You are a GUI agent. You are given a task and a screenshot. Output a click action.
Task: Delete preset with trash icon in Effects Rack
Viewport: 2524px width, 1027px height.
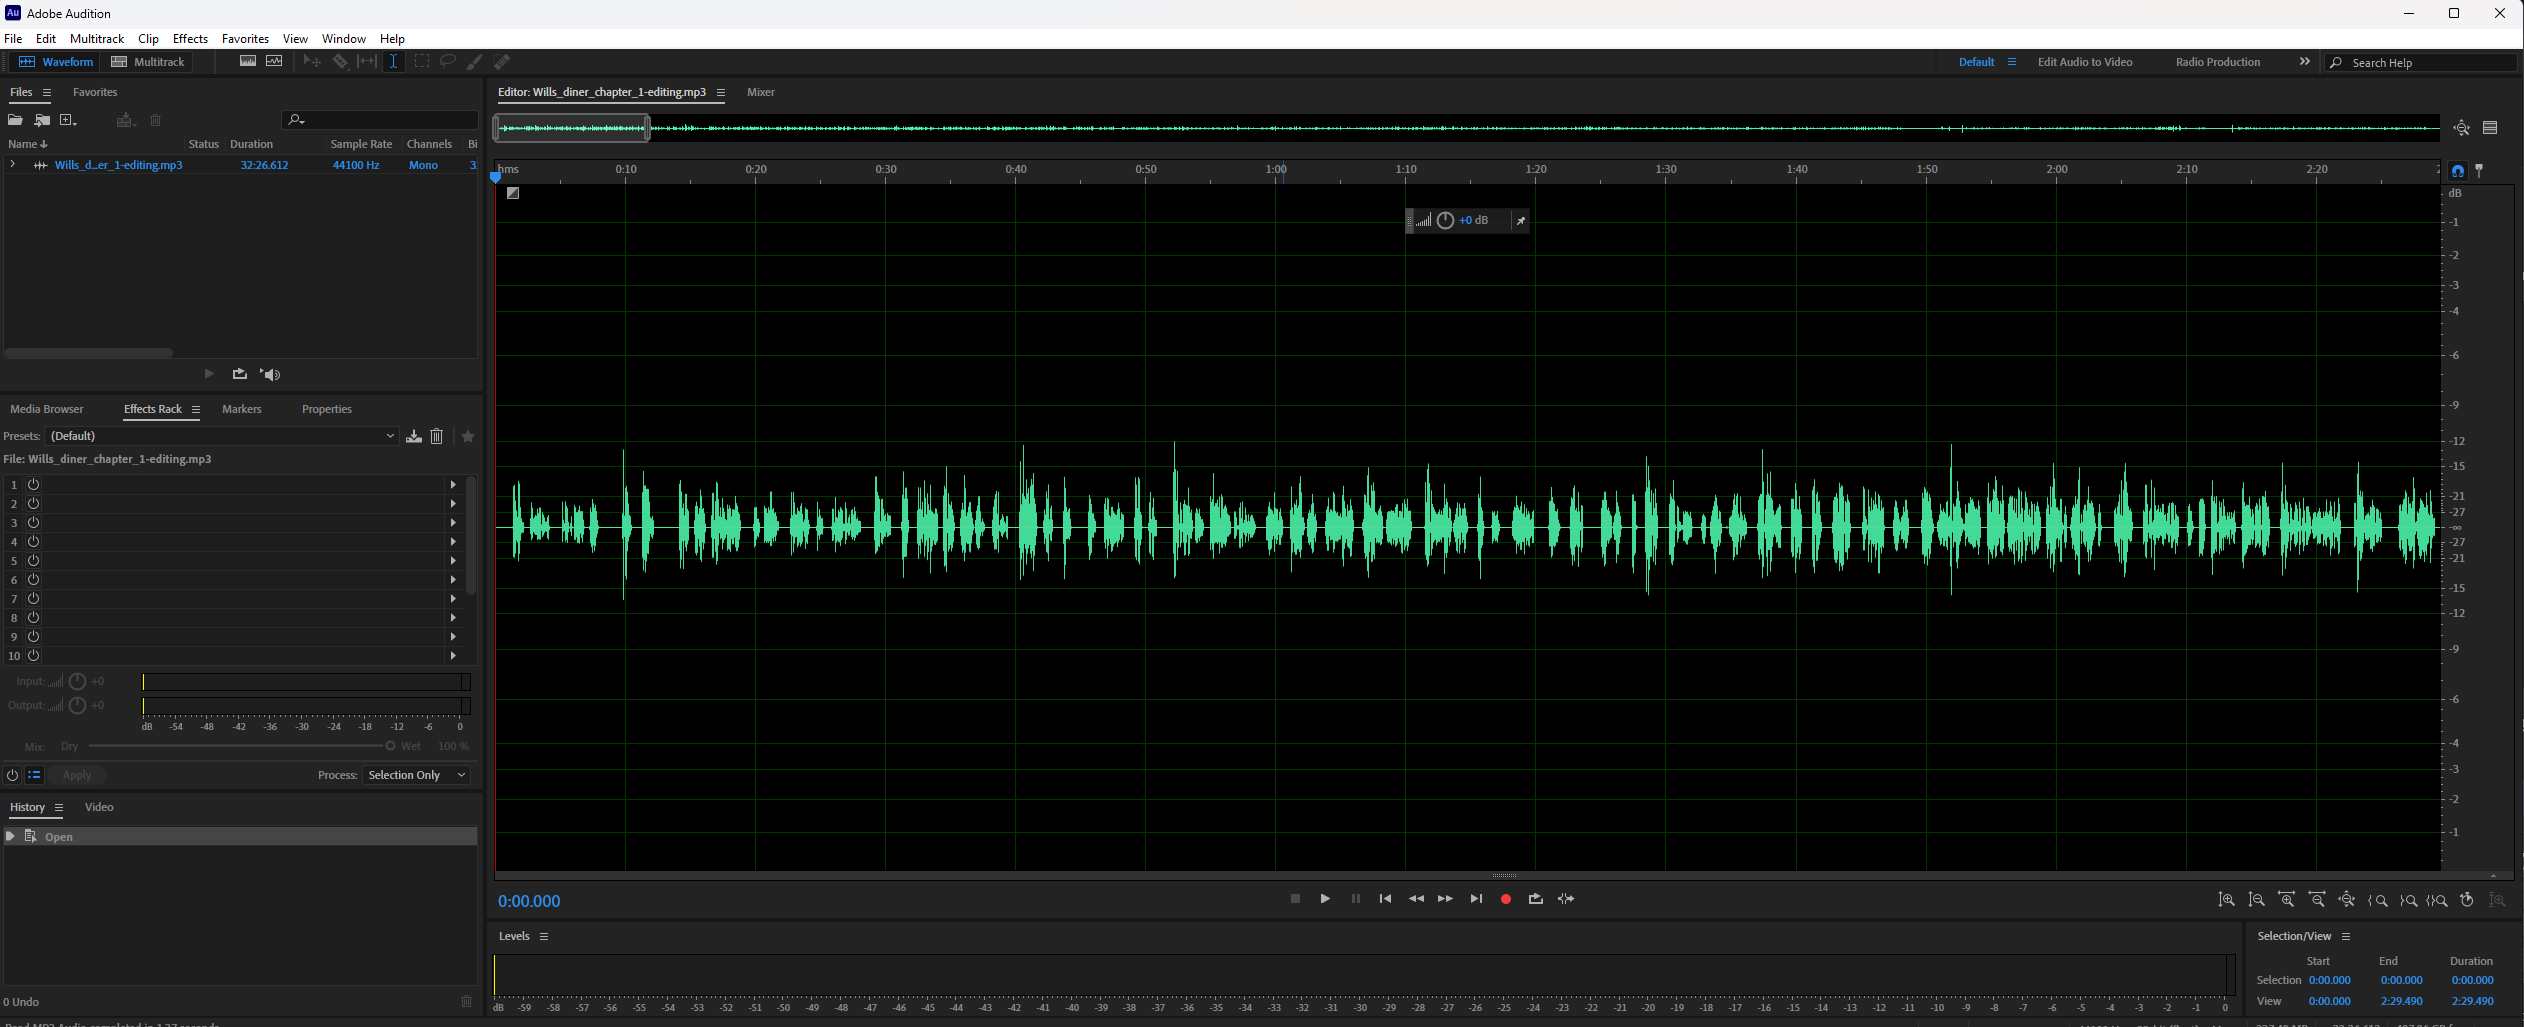point(437,436)
